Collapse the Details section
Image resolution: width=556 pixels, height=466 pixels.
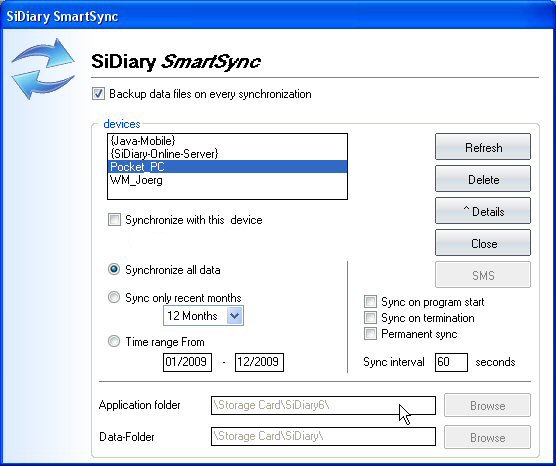483,211
